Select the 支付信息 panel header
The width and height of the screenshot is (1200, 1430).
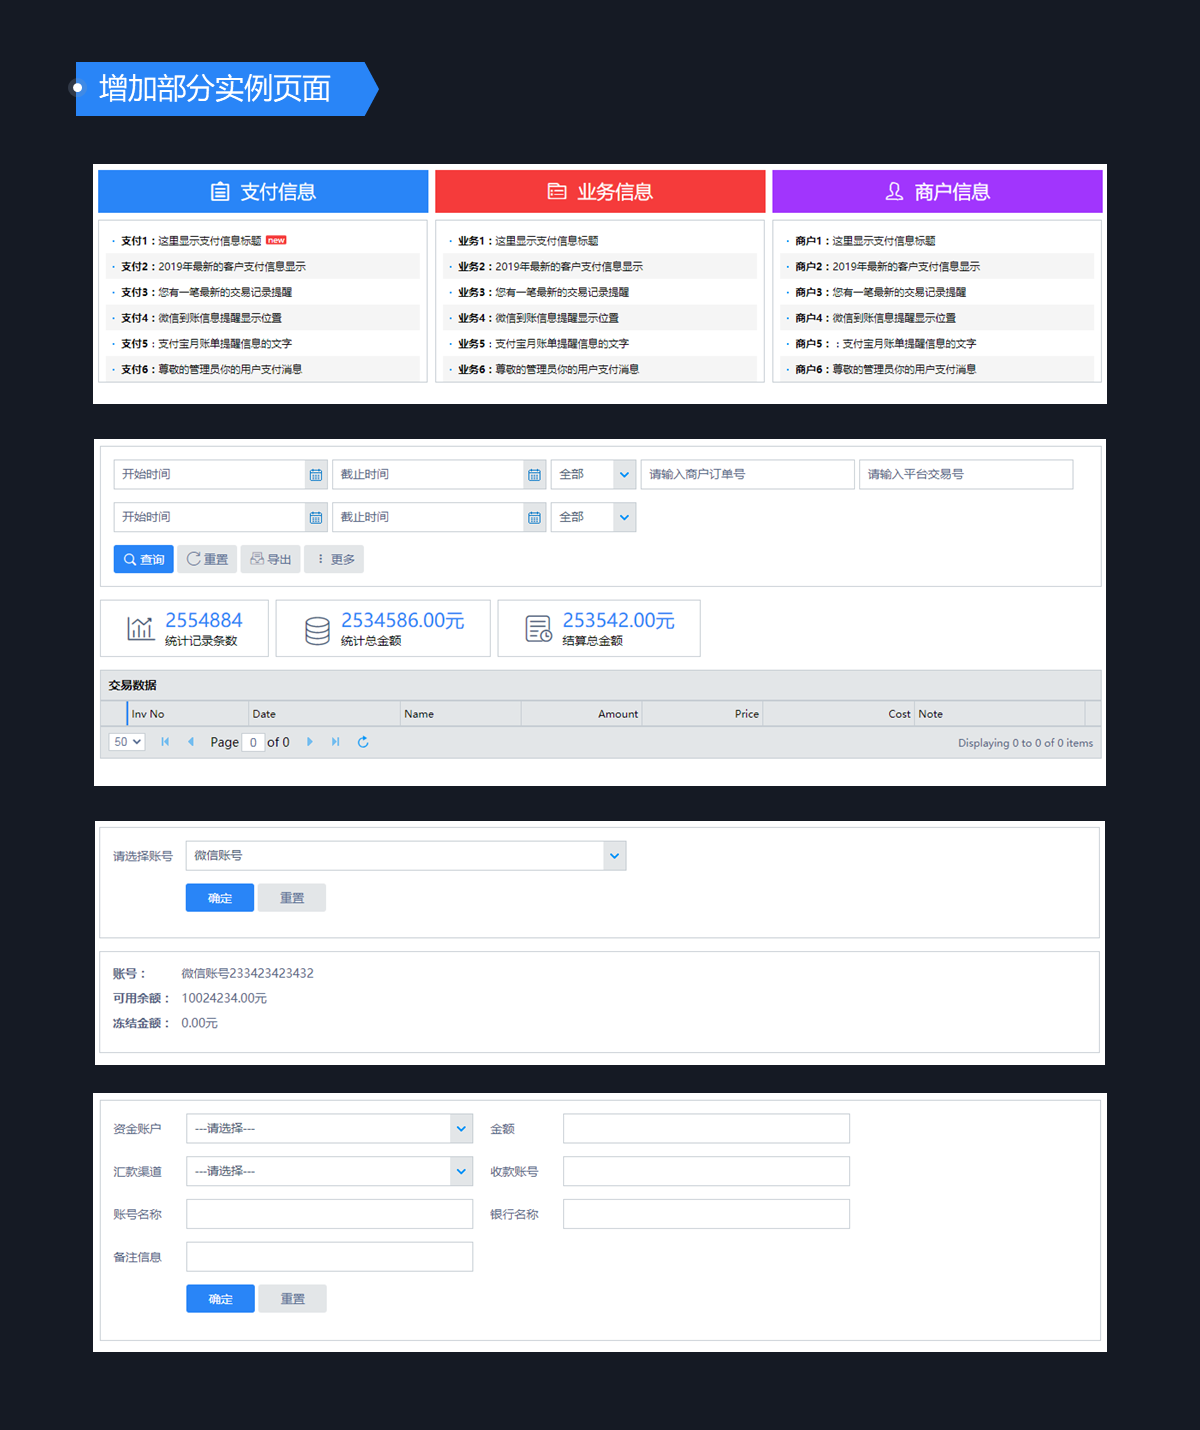click(262, 191)
